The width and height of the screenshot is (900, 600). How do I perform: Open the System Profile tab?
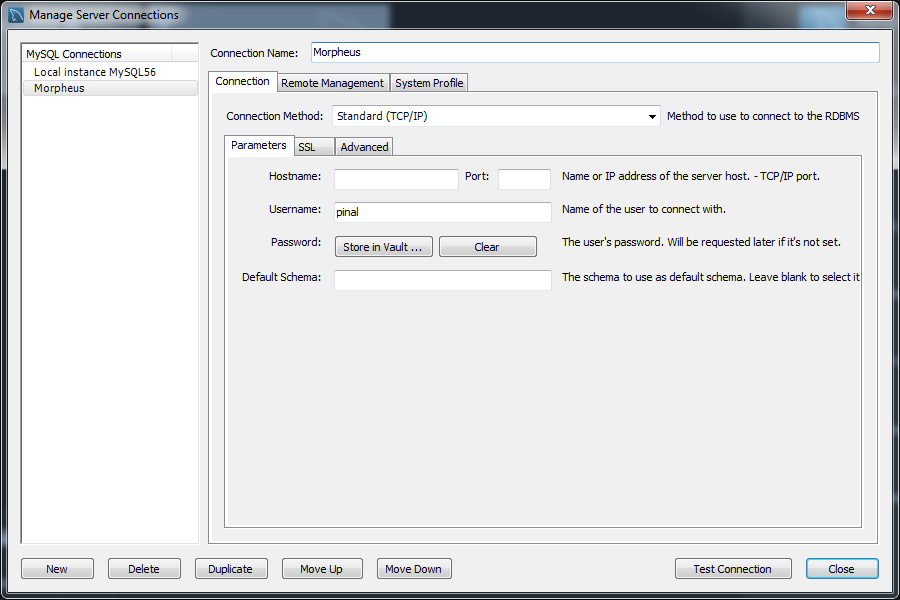[x=429, y=83]
